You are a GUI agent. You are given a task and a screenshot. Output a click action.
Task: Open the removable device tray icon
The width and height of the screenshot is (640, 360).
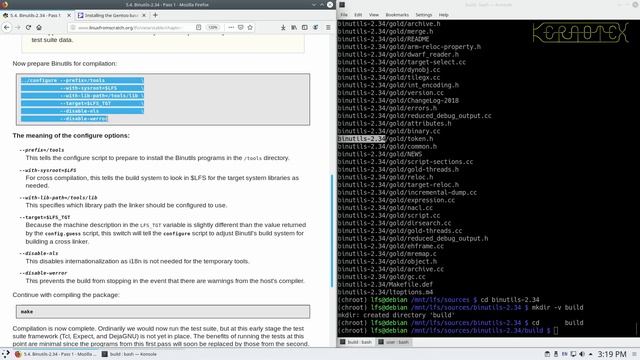pos(556,354)
